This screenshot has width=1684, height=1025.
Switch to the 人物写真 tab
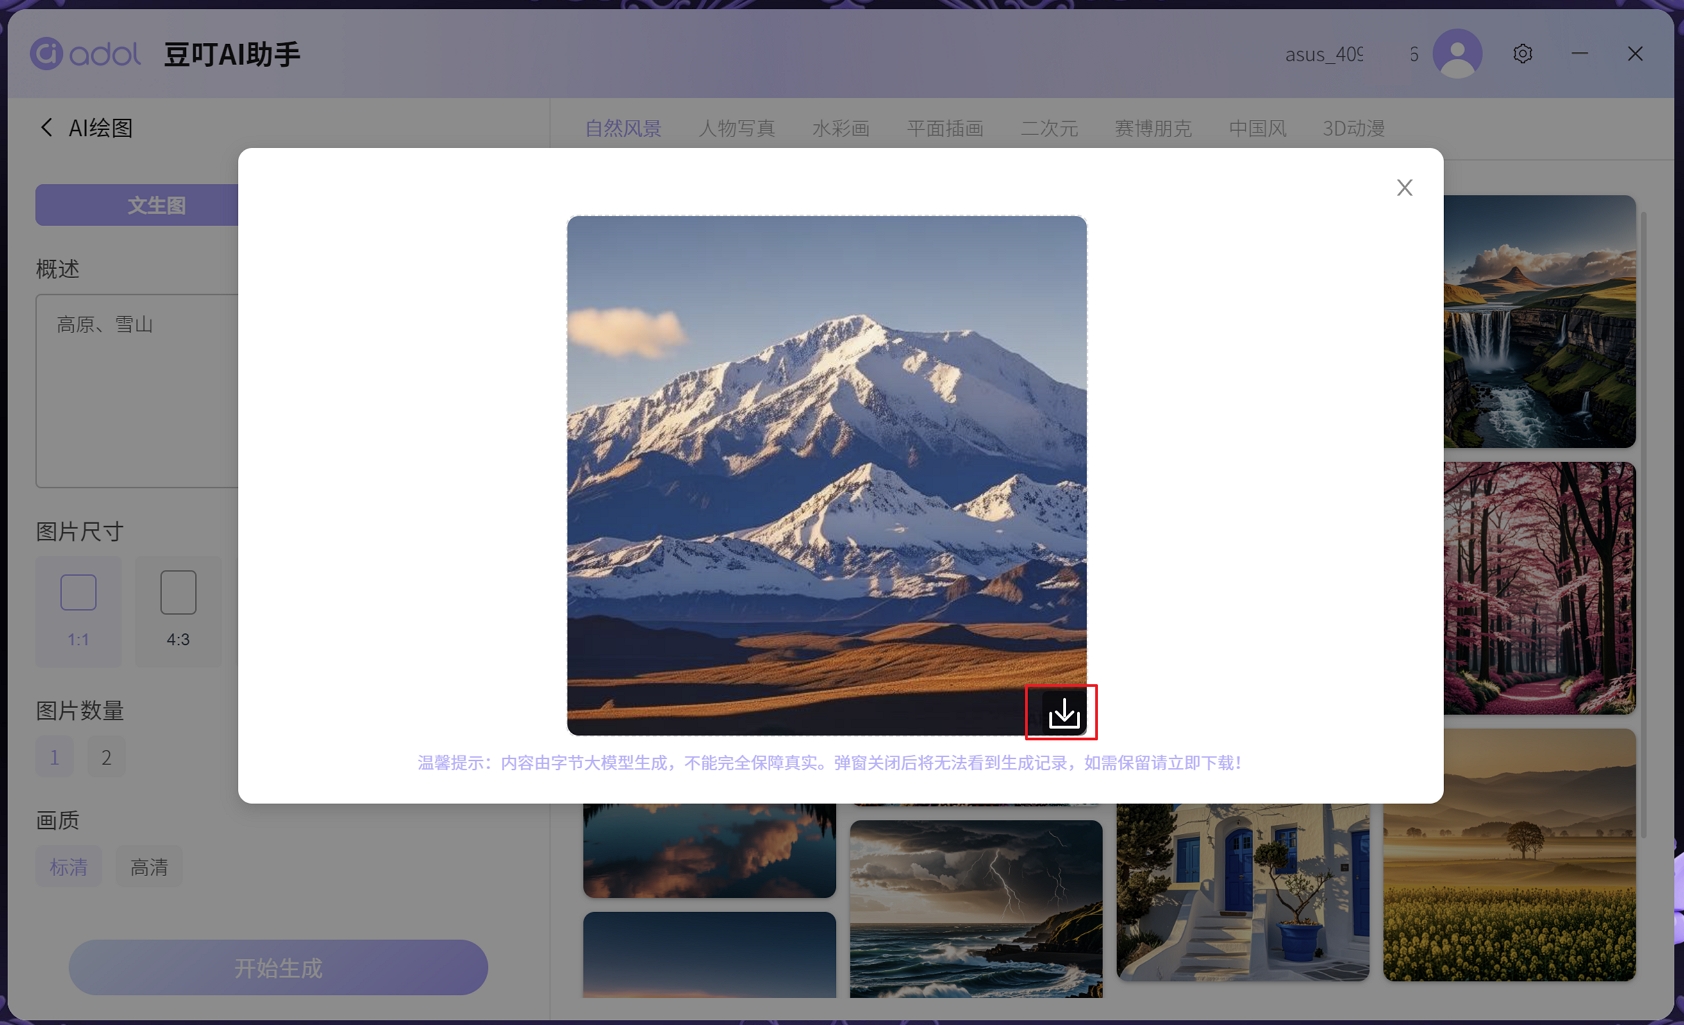click(x=736, y=128)
